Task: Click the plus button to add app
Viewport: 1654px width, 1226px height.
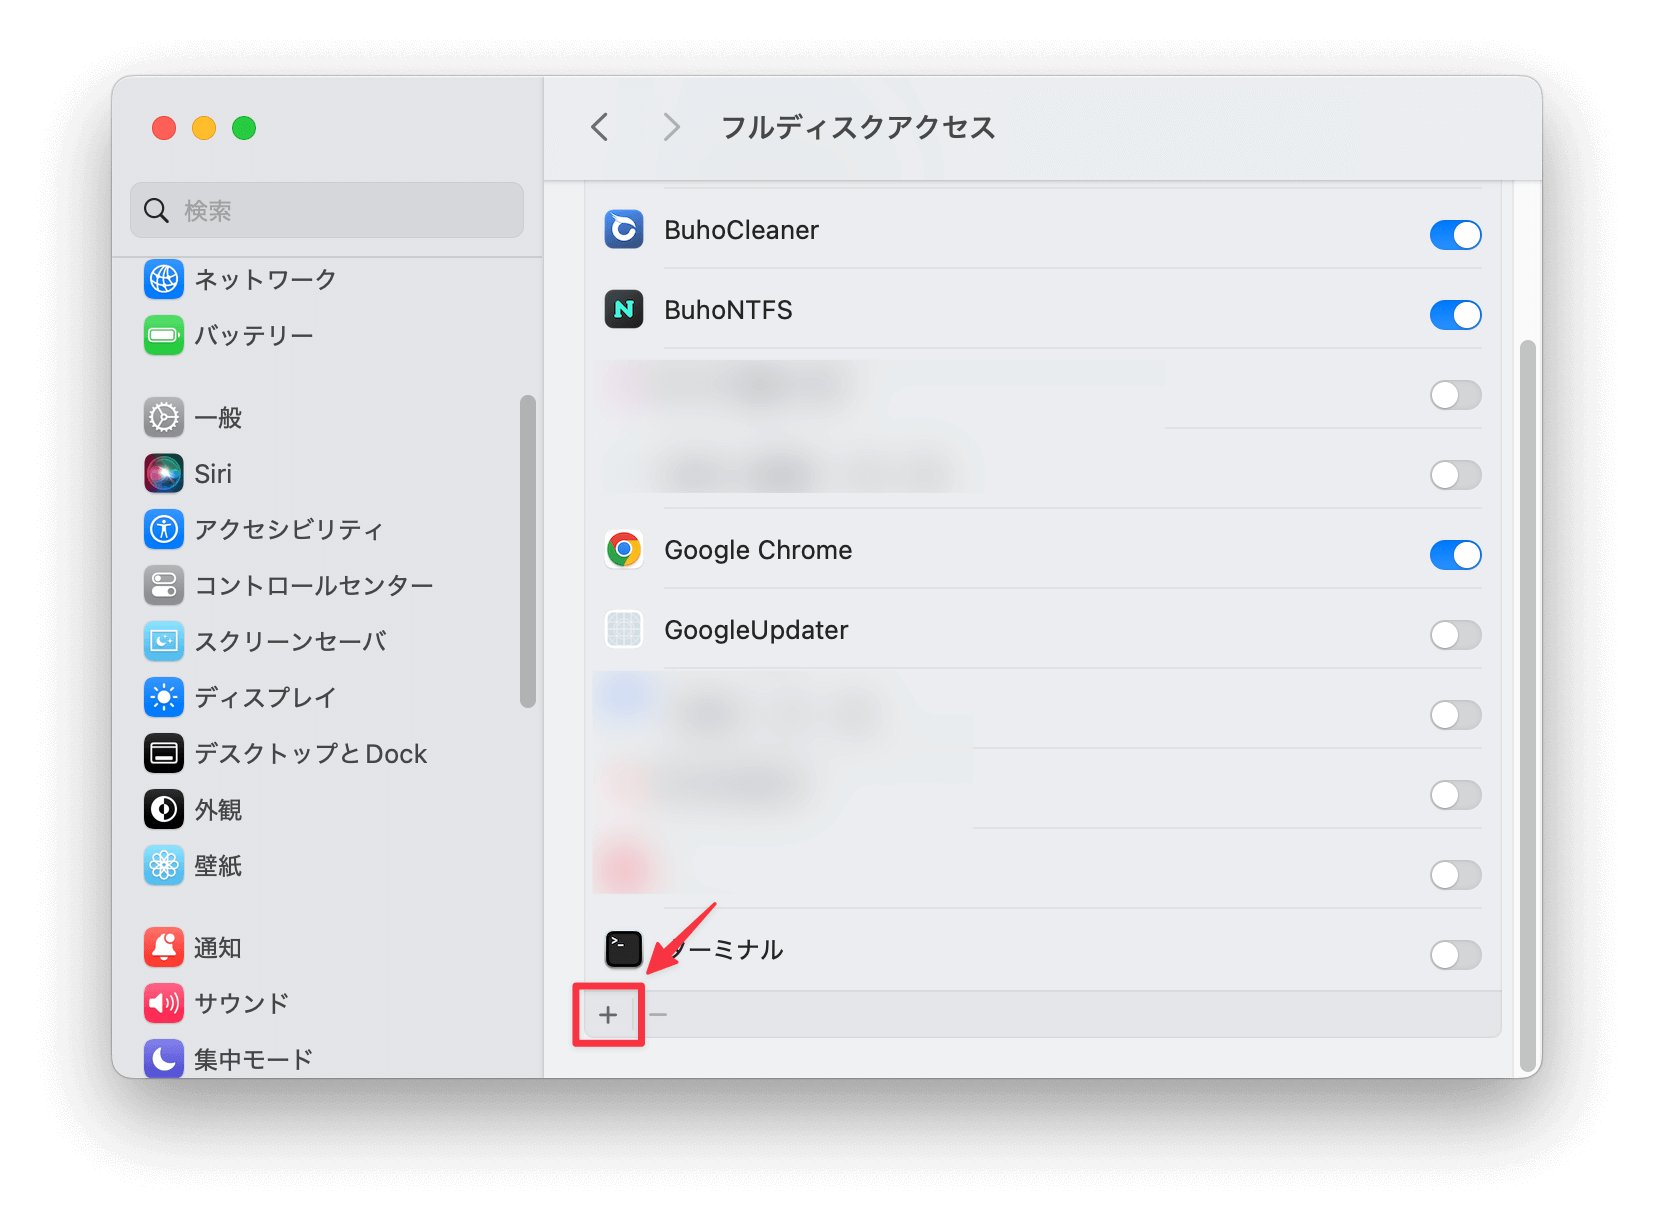Action: (x=608, y=1015)
